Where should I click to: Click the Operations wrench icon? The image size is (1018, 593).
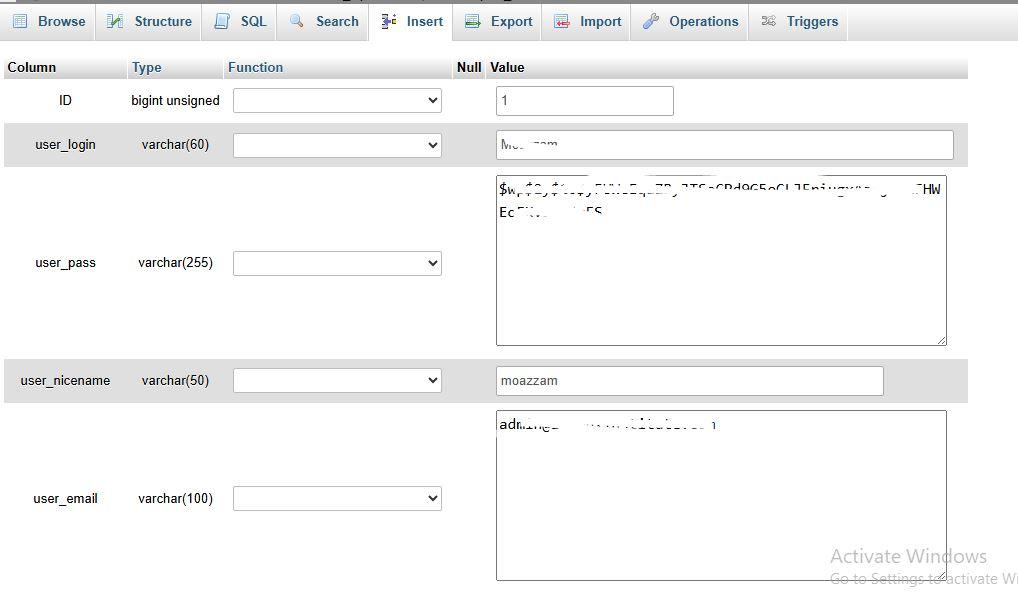click(x=651, y=21)
